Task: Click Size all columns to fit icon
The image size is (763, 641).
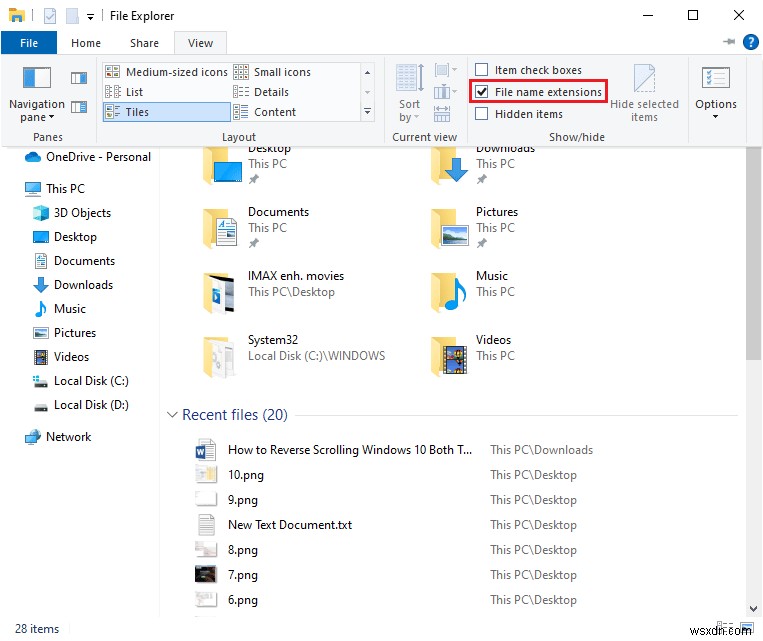Action: click(x=442, y=113)
